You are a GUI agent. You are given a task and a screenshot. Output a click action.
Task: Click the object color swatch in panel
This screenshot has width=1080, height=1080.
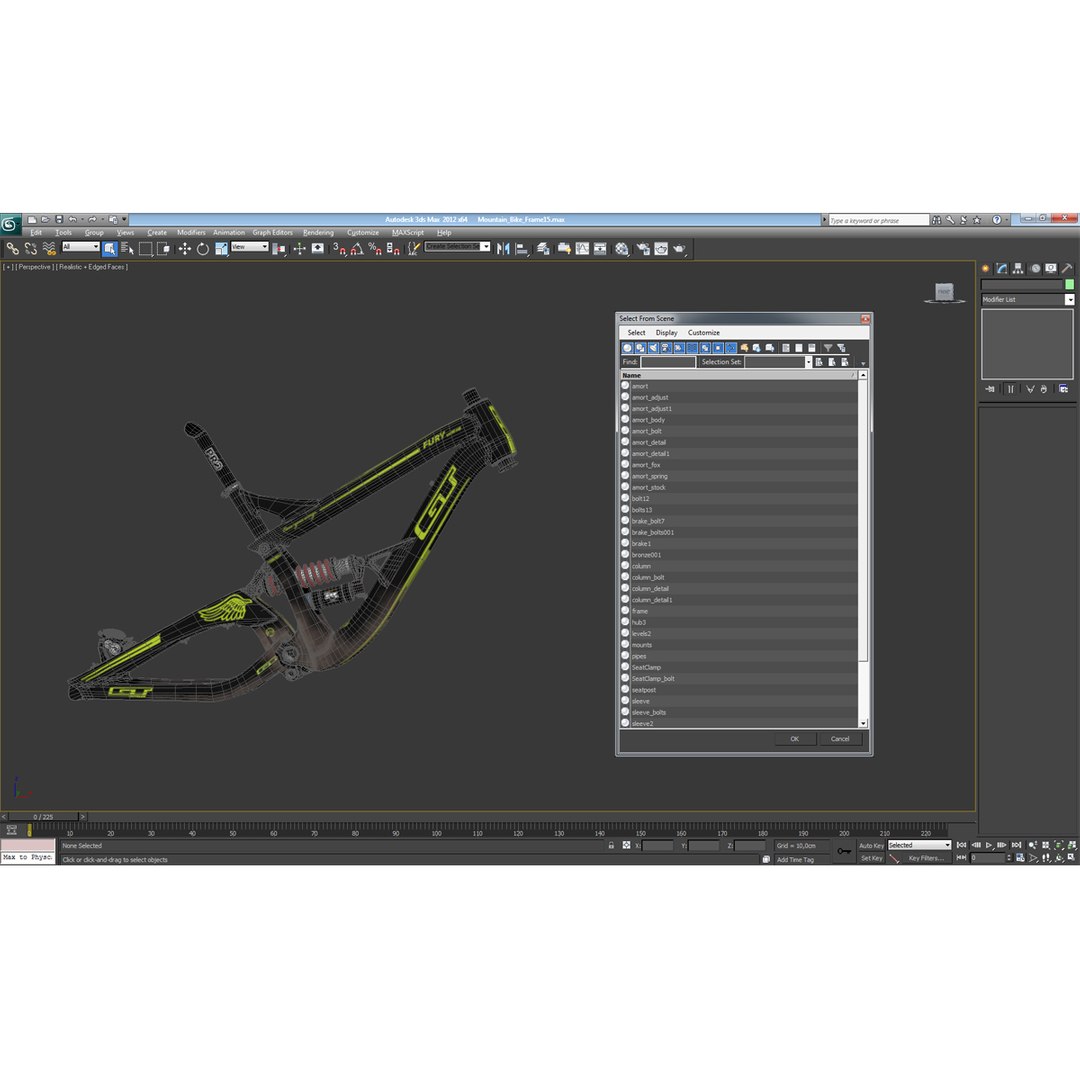click(1069, 284)
